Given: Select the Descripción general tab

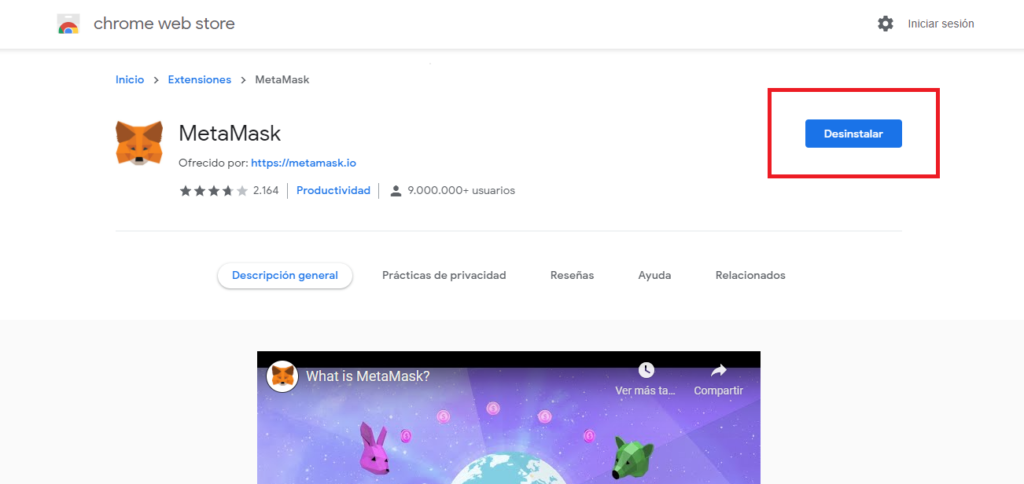Looking at the screenshot, I should click(x=285, y=276).
